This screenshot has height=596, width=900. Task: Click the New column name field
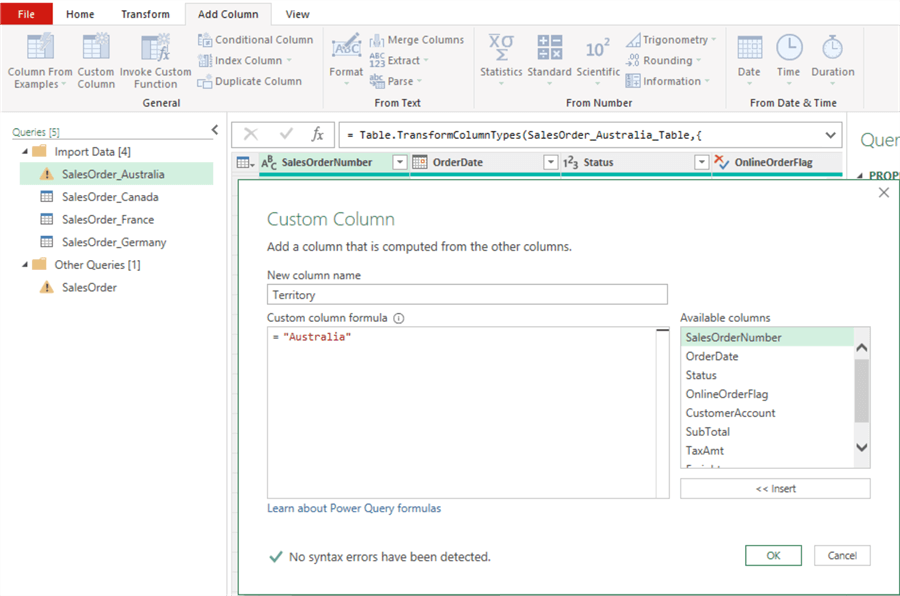pyautogui.click(x=467, y=295)
